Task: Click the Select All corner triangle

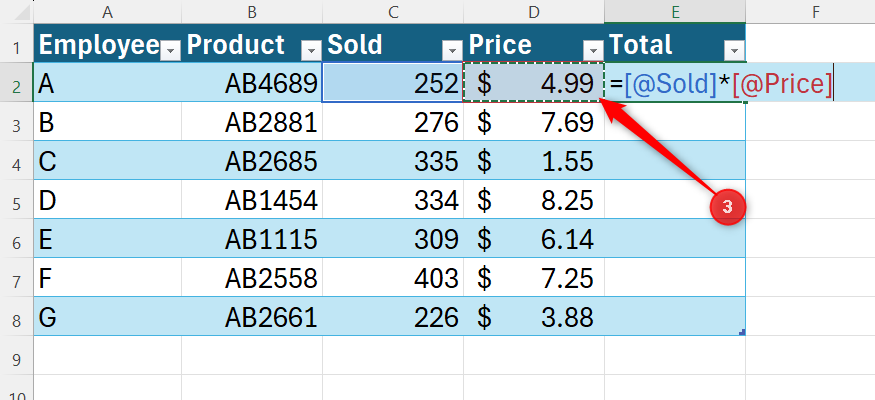Action: (22, 13)
